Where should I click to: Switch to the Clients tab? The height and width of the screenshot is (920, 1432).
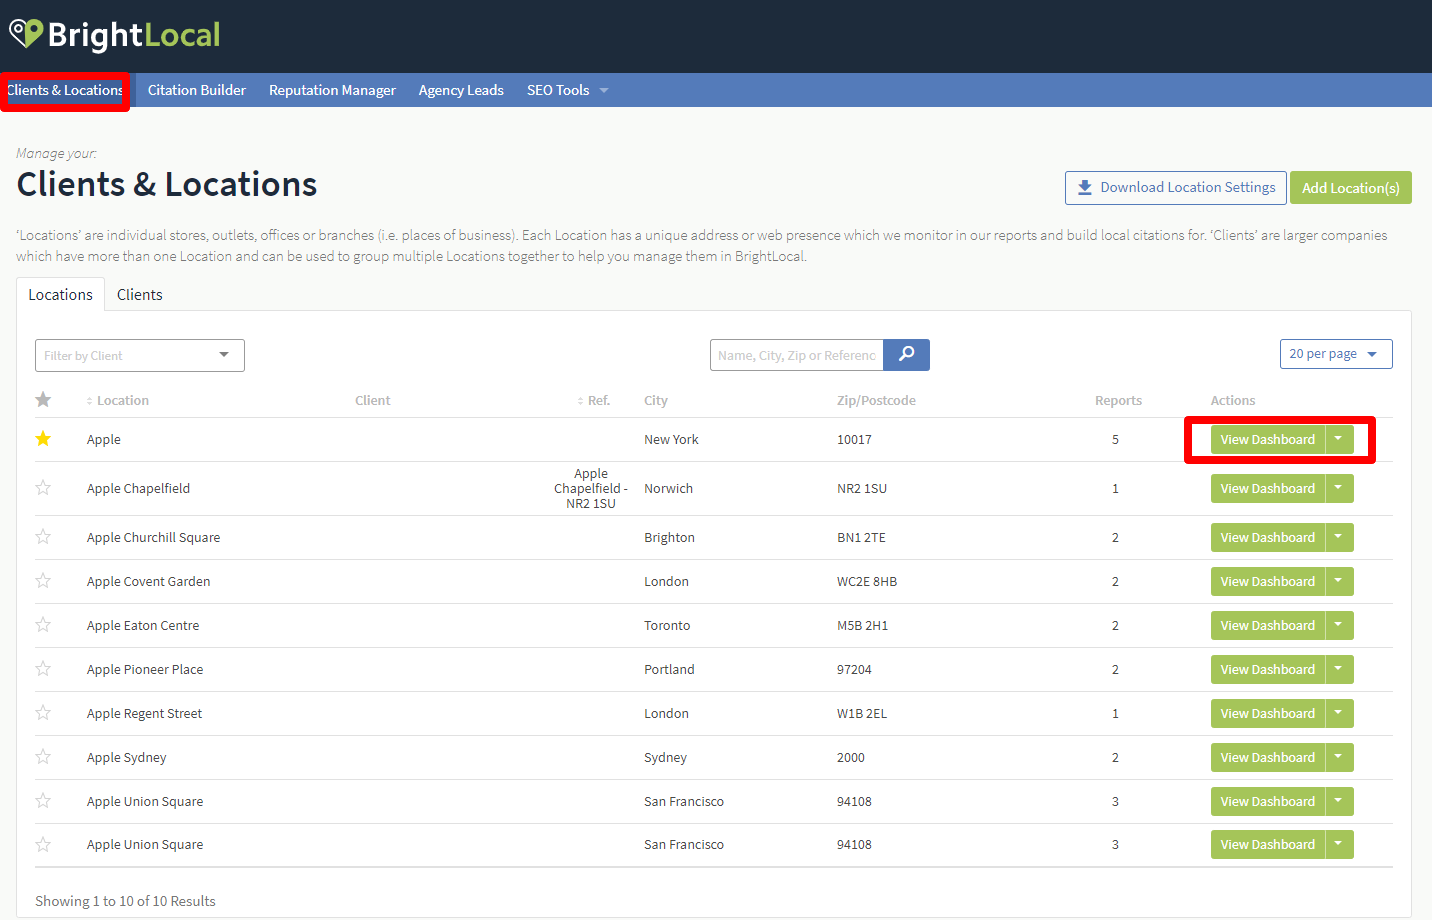[x=139, y=295]
